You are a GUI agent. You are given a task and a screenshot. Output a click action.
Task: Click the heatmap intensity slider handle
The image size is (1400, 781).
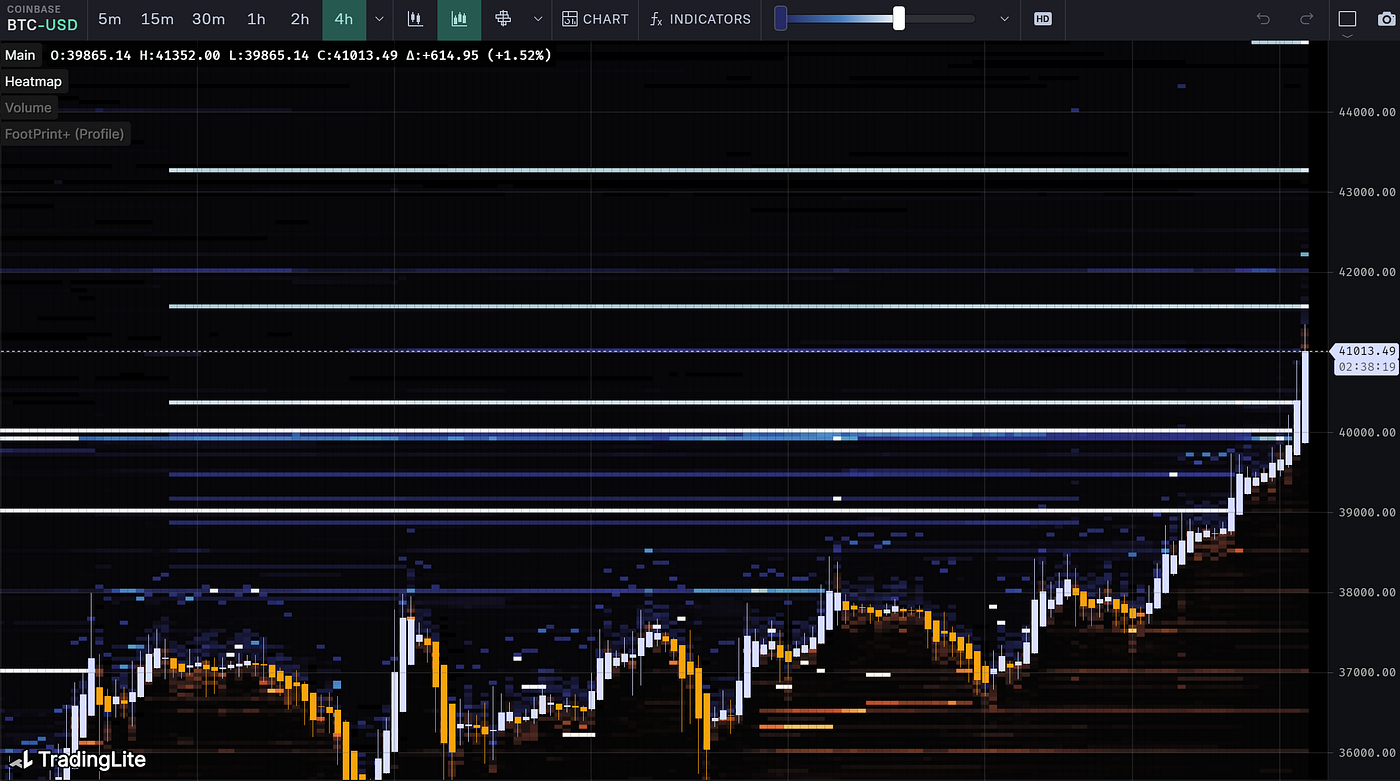pos(899,18)
